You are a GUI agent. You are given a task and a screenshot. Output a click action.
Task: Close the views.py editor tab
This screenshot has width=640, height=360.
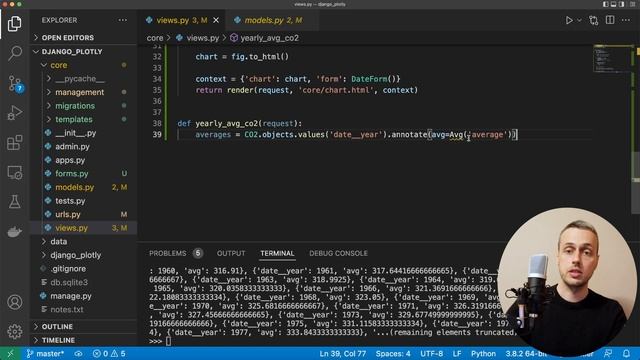pyautogui.click(x=216, y=20)
